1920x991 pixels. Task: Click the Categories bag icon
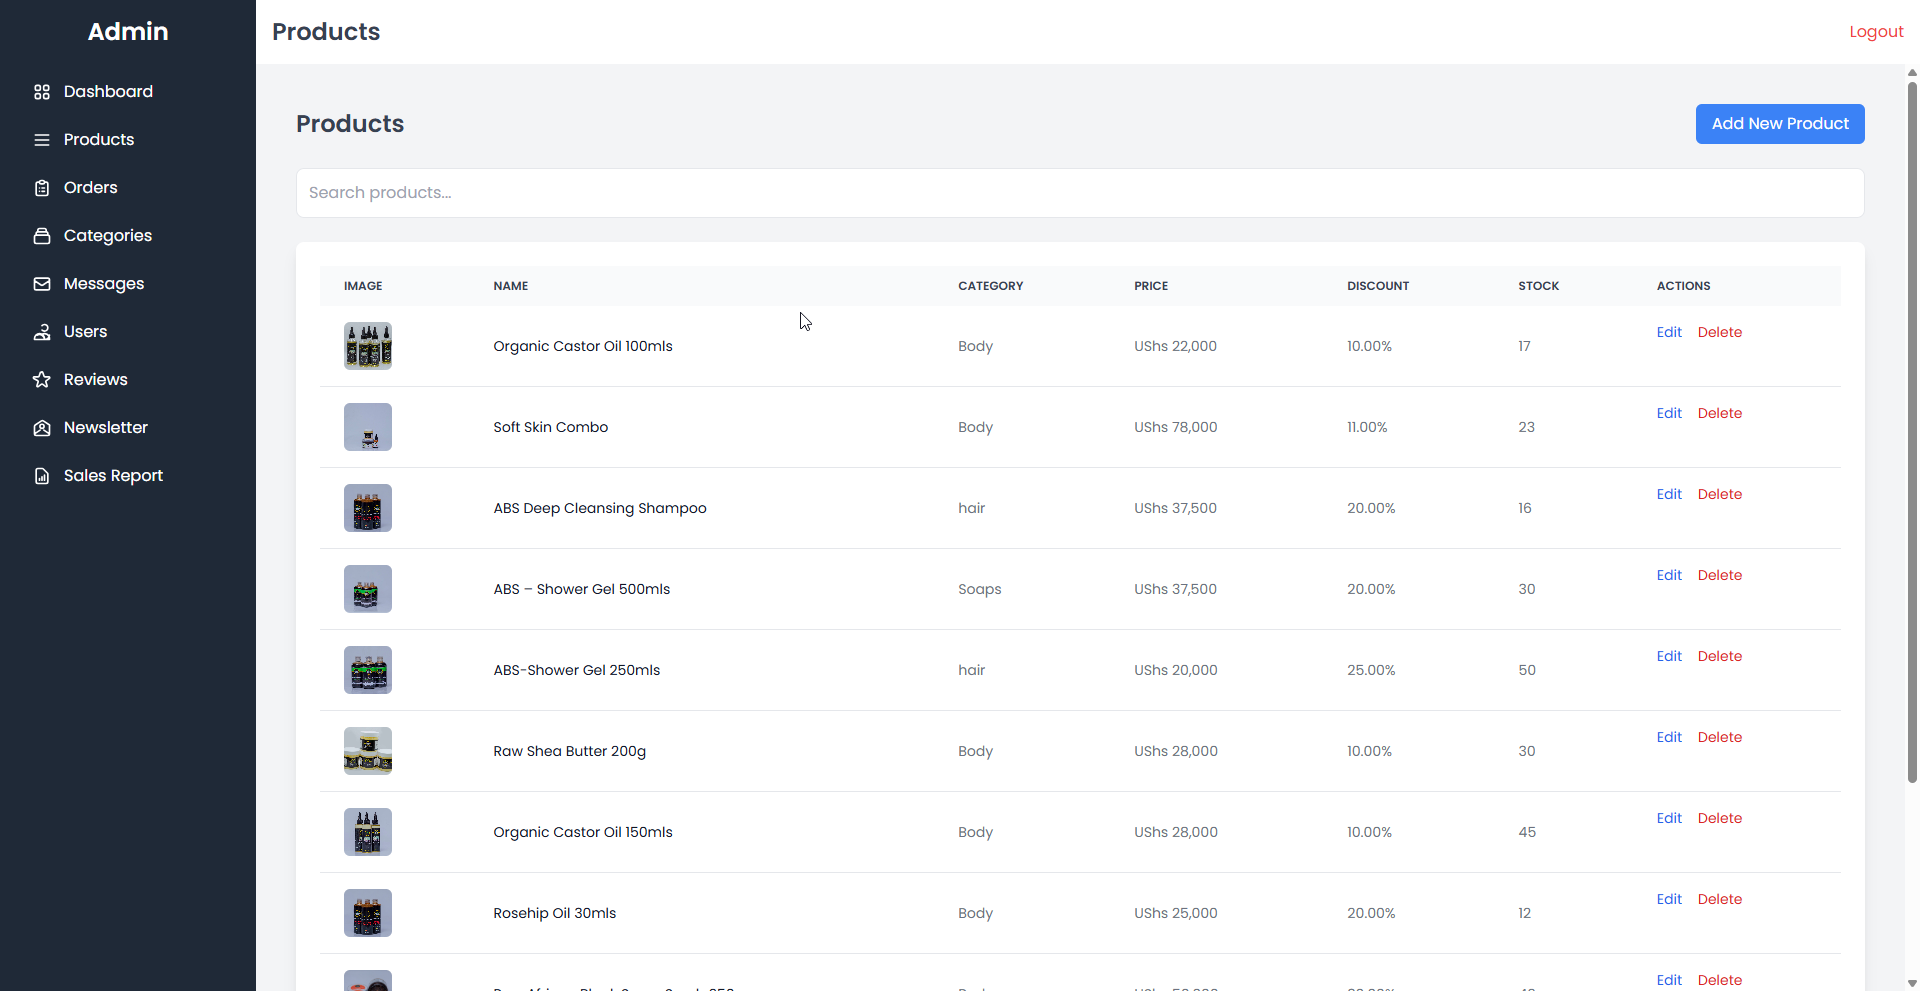tap(42, 236)
